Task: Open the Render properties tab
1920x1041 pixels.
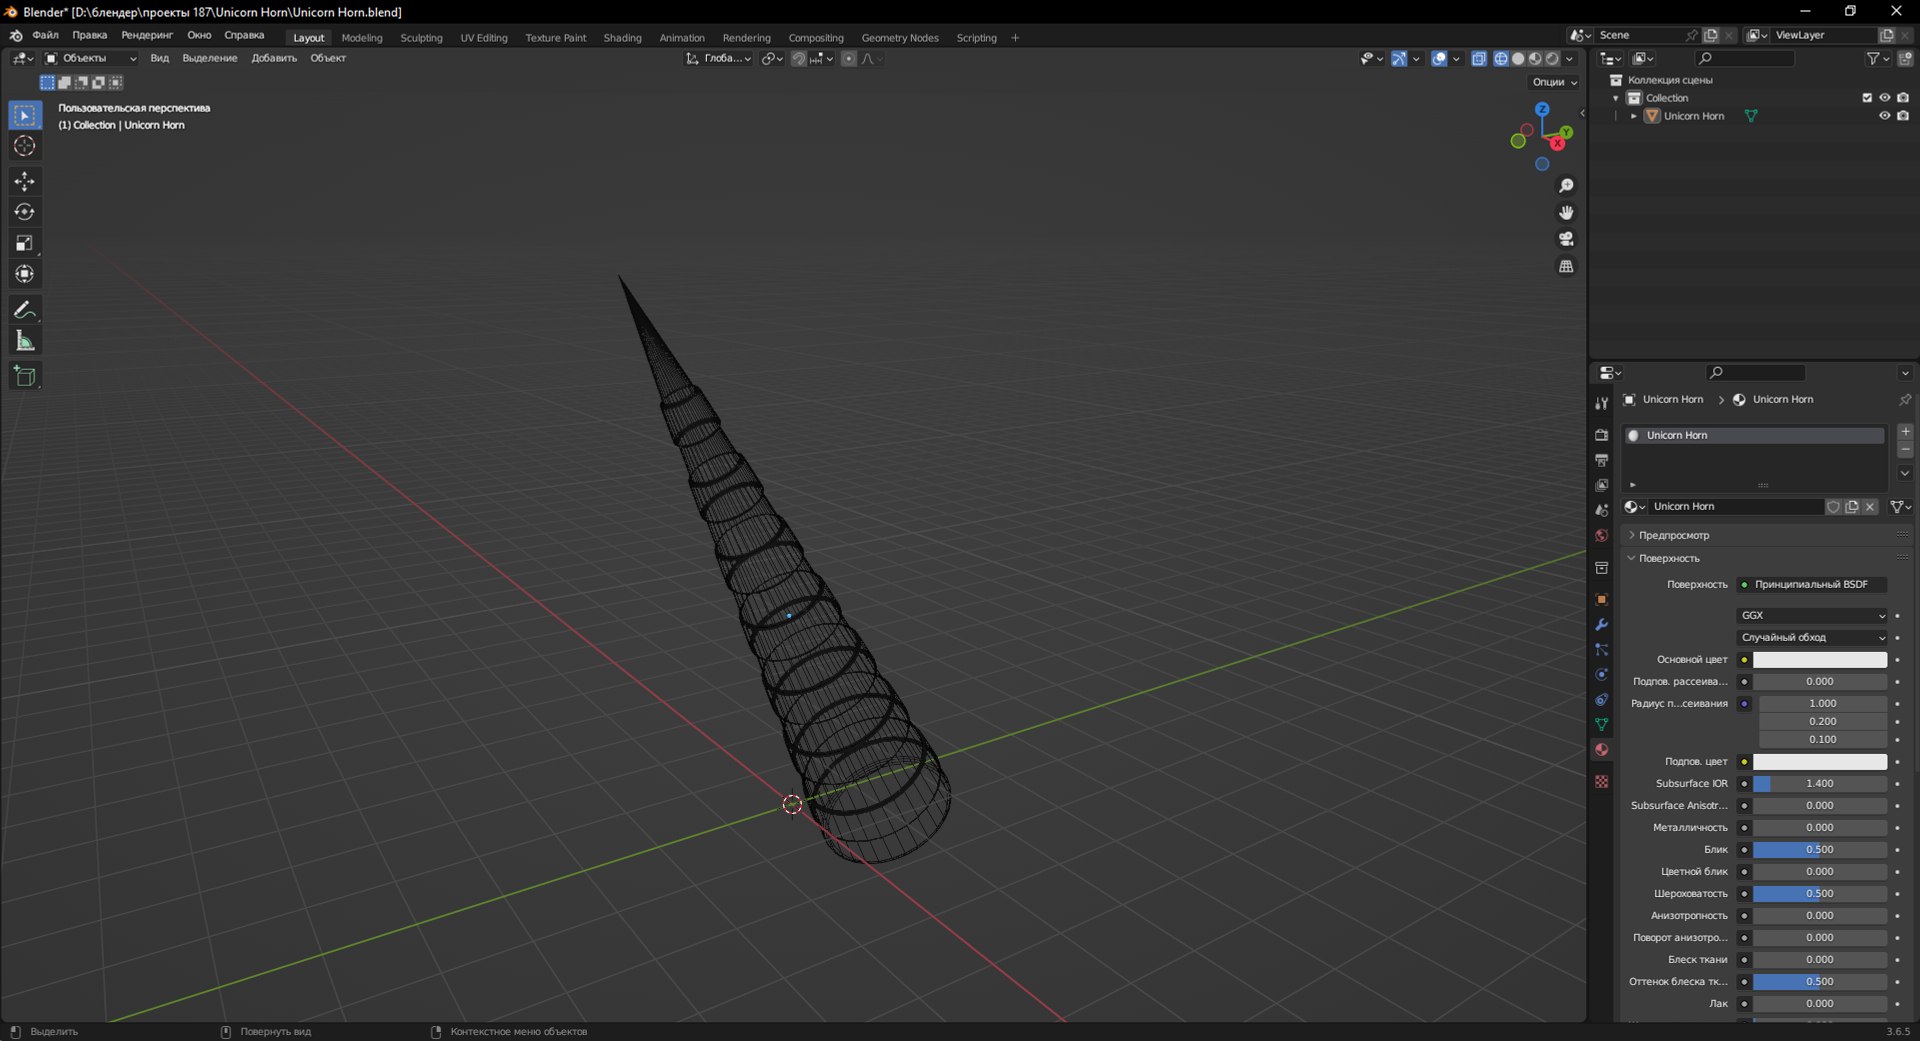Action: [x=1601, y=435]
